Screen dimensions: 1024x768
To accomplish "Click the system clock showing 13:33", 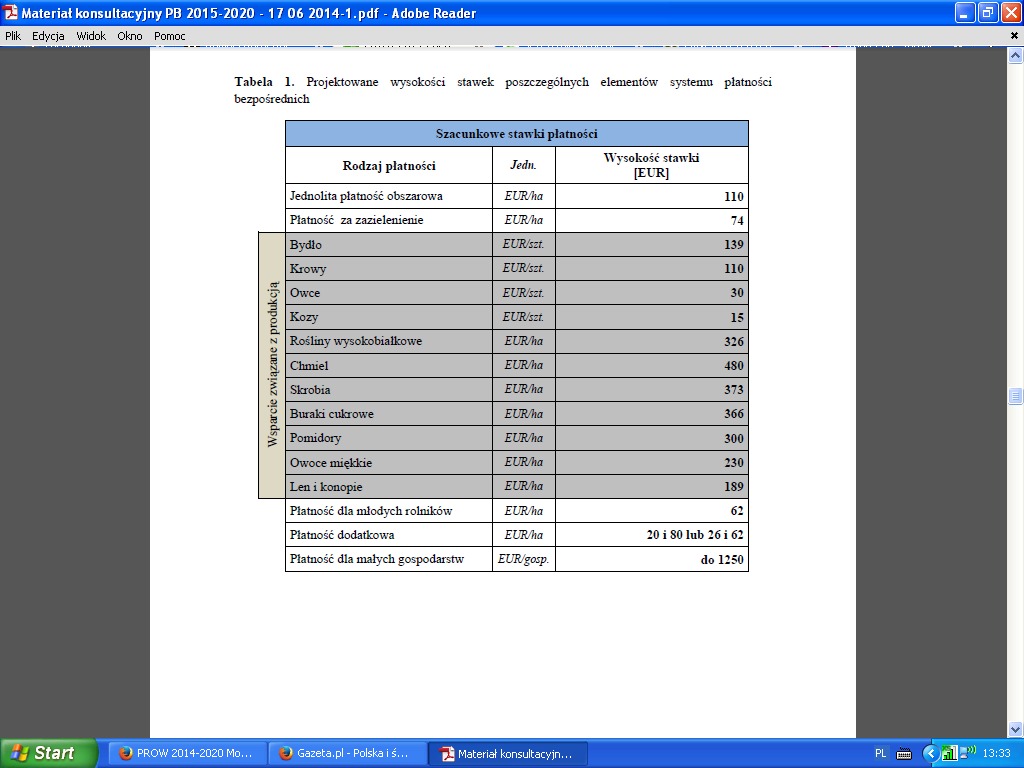I will (x=997, y=753).
